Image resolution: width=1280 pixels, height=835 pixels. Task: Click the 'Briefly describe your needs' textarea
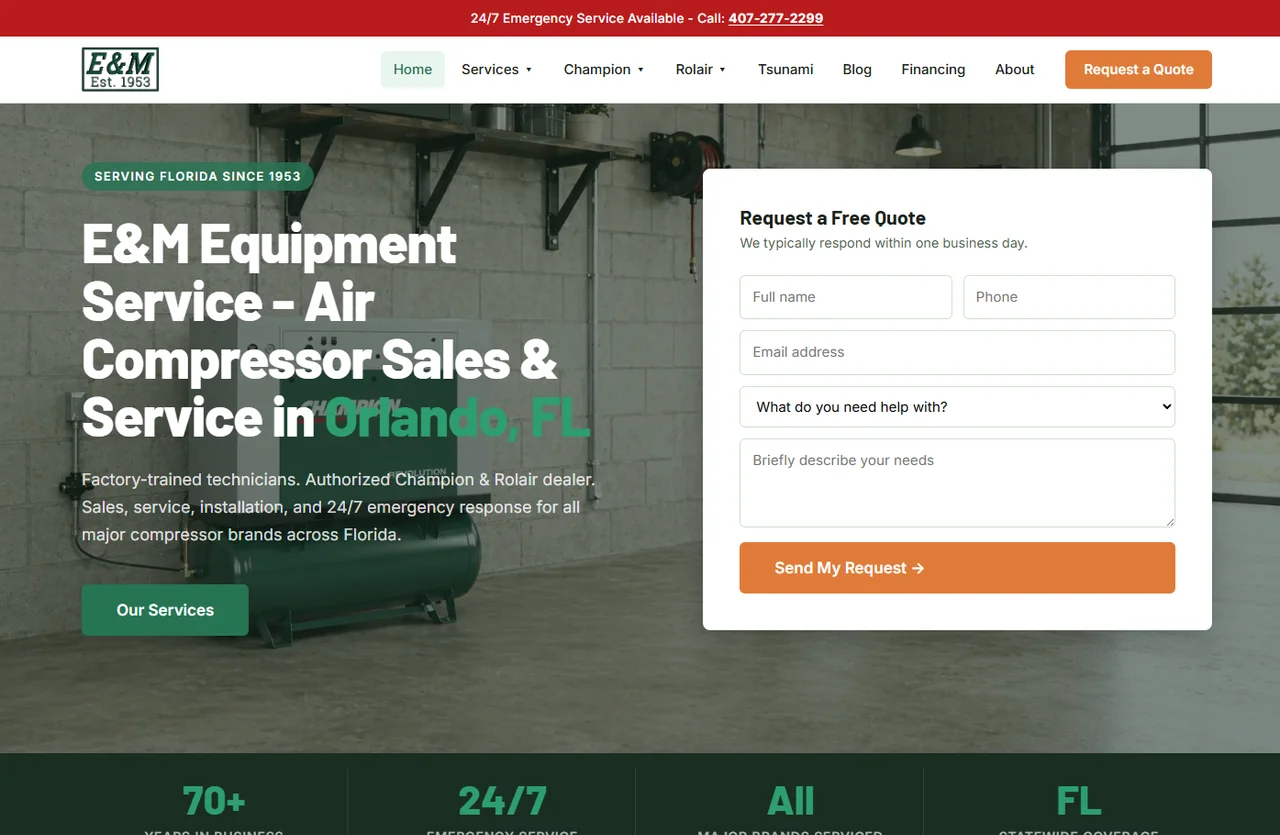(957, 483)
